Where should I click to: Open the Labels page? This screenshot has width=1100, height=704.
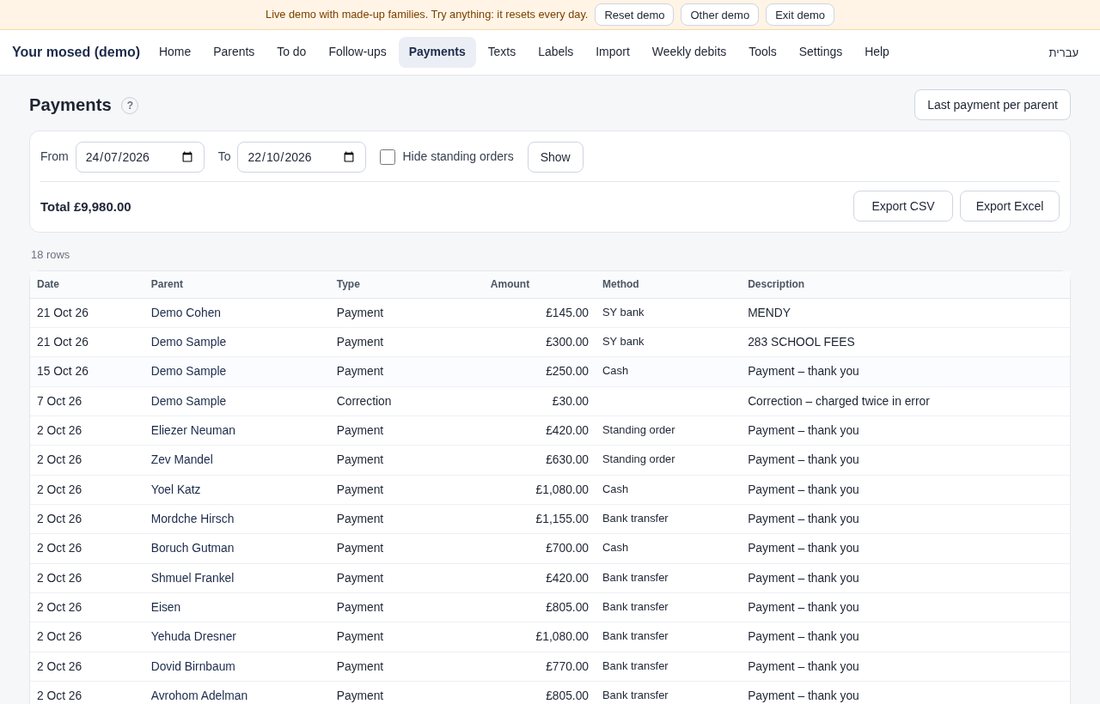pyautogui.click(x=556, y=52)
